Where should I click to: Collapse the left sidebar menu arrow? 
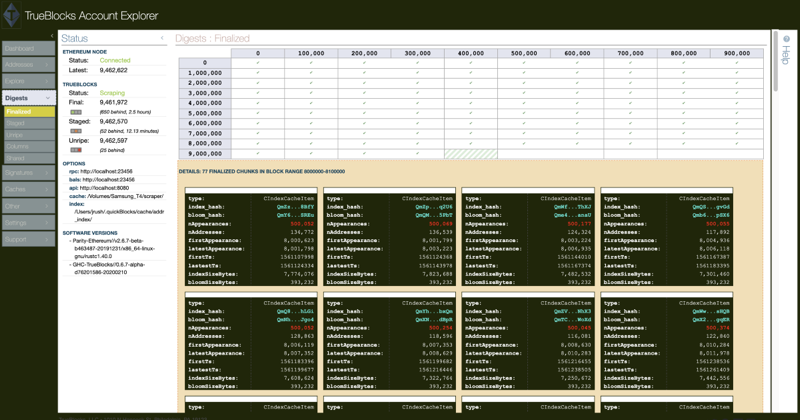[x=52, y=36]
